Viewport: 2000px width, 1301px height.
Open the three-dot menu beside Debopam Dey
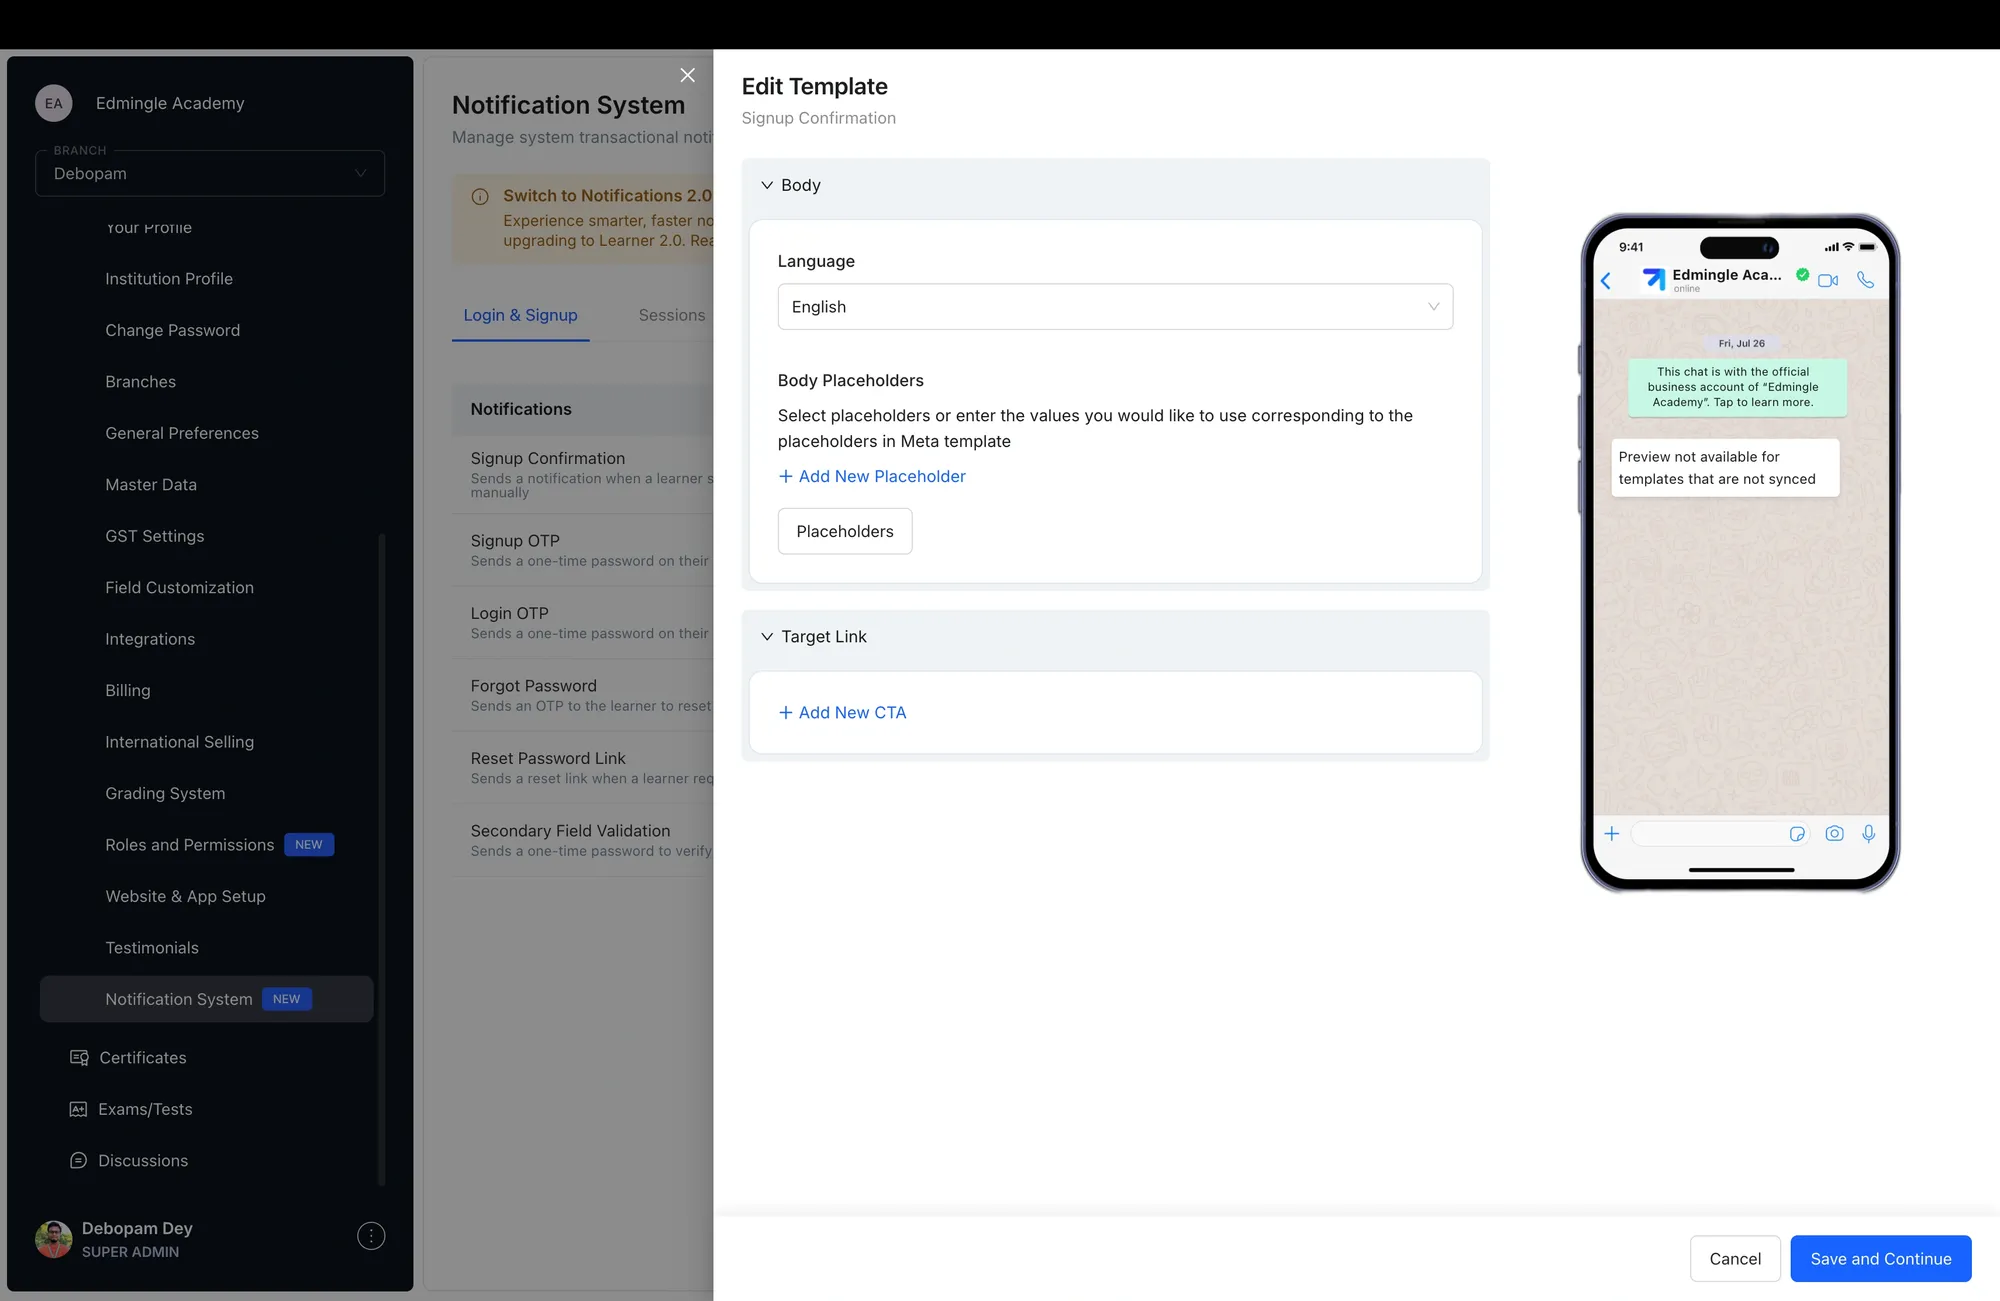click(371, 1237)
